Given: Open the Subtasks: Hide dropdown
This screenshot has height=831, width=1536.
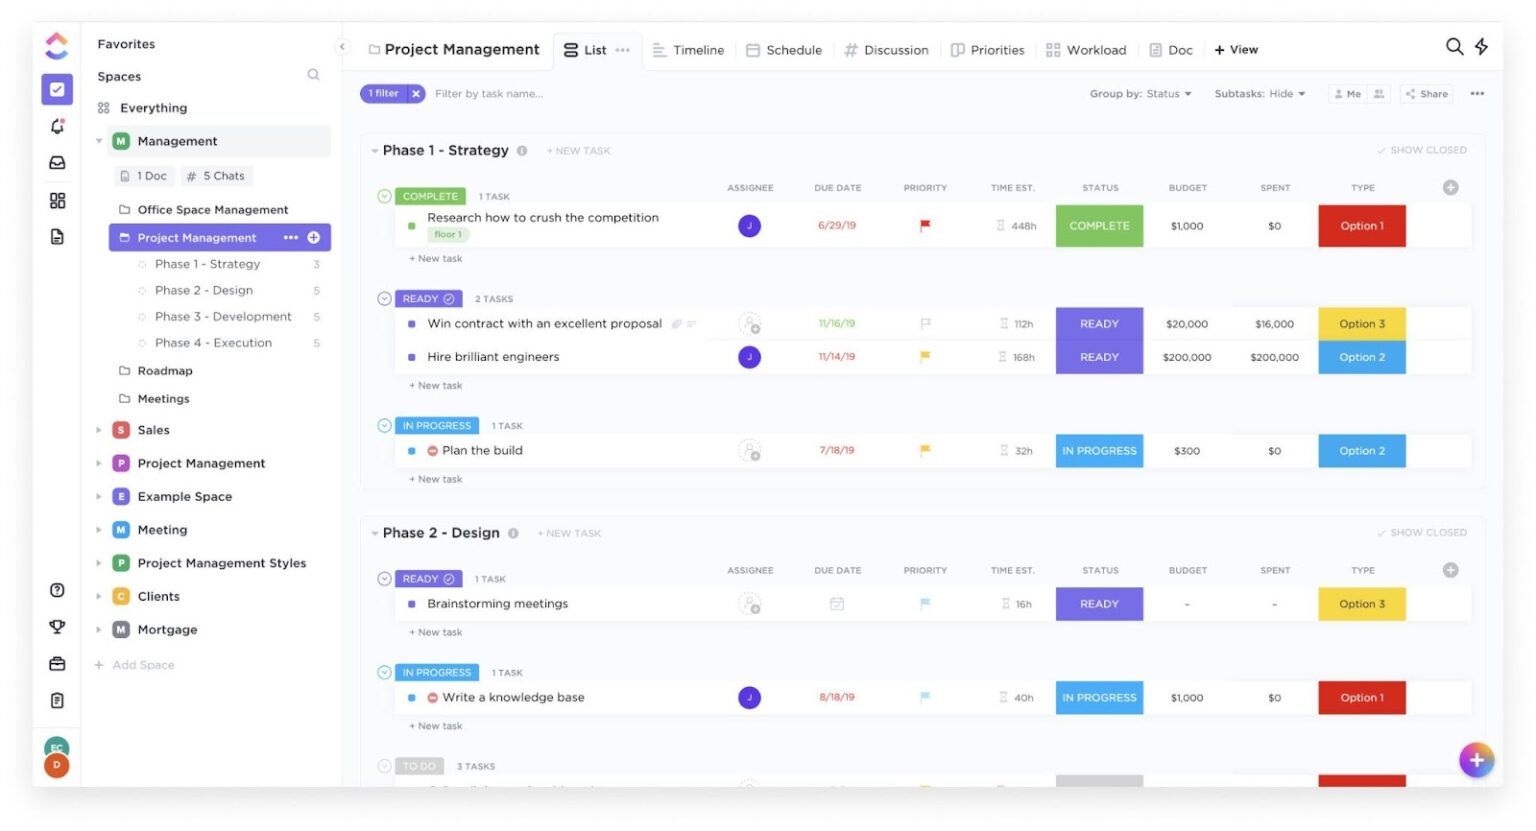Looking at the screenshot, I should tap(1260, 93).
